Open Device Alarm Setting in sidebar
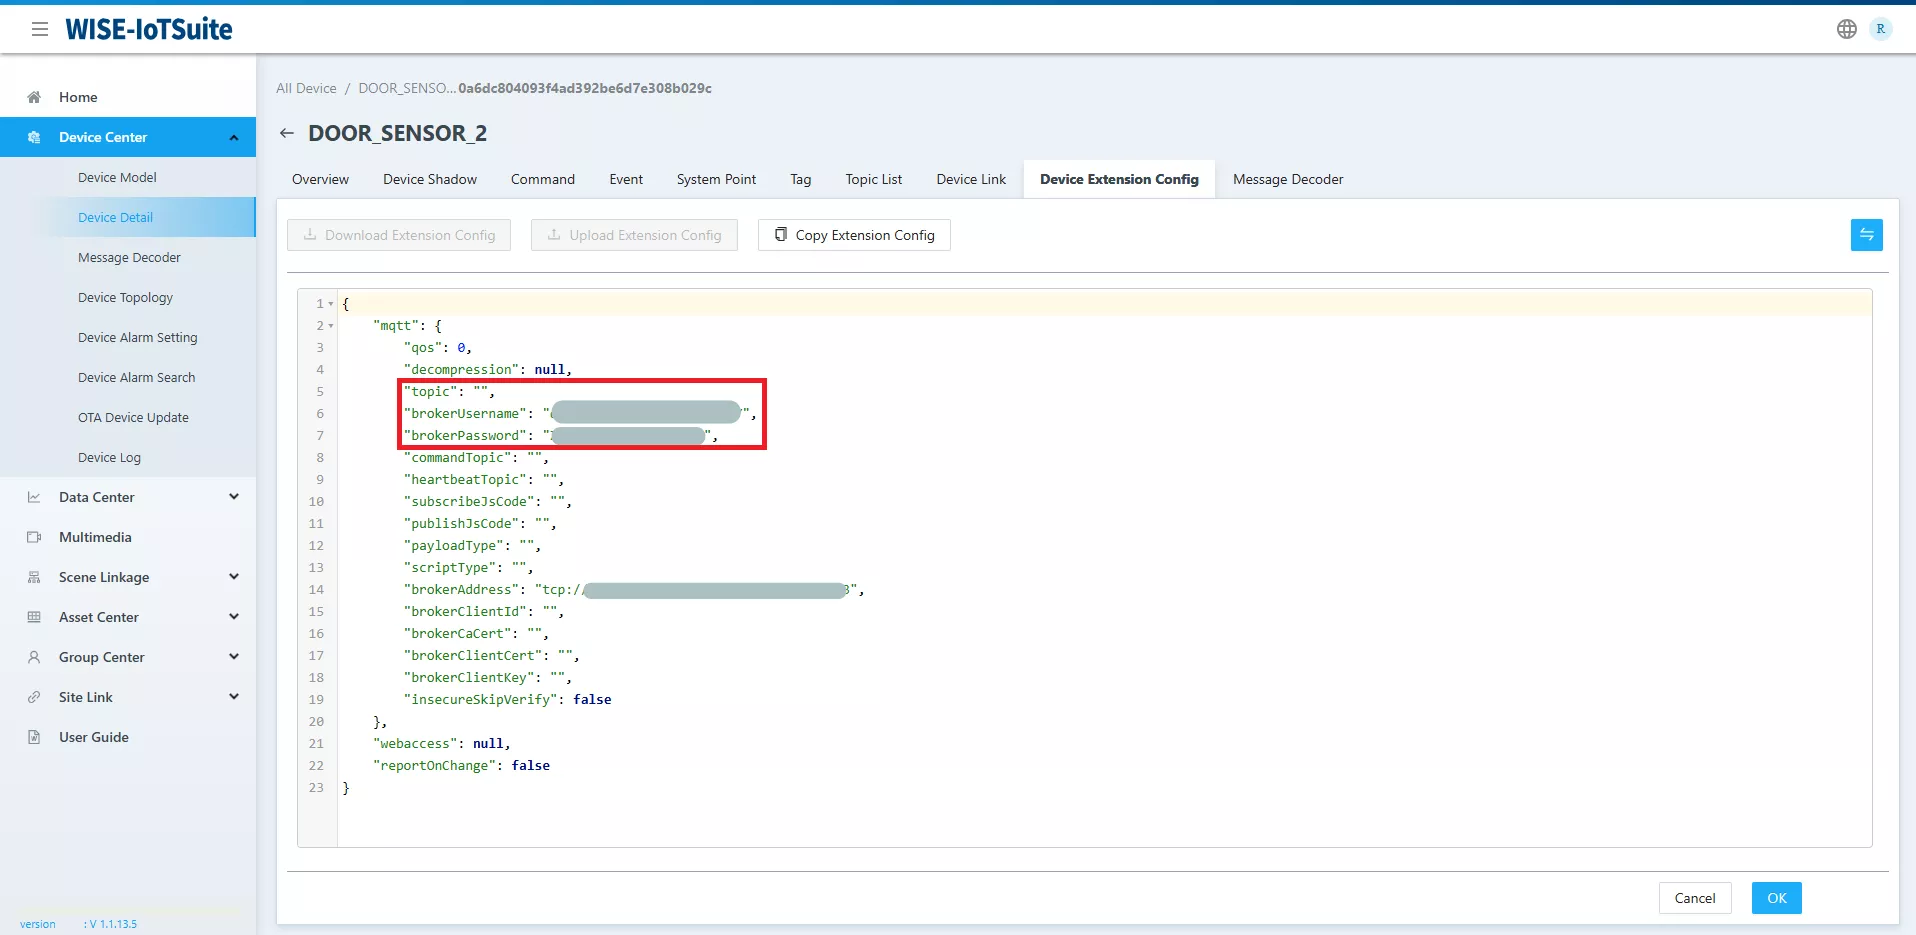Screen dimensions: 1916x935 [x=137, y=337]
